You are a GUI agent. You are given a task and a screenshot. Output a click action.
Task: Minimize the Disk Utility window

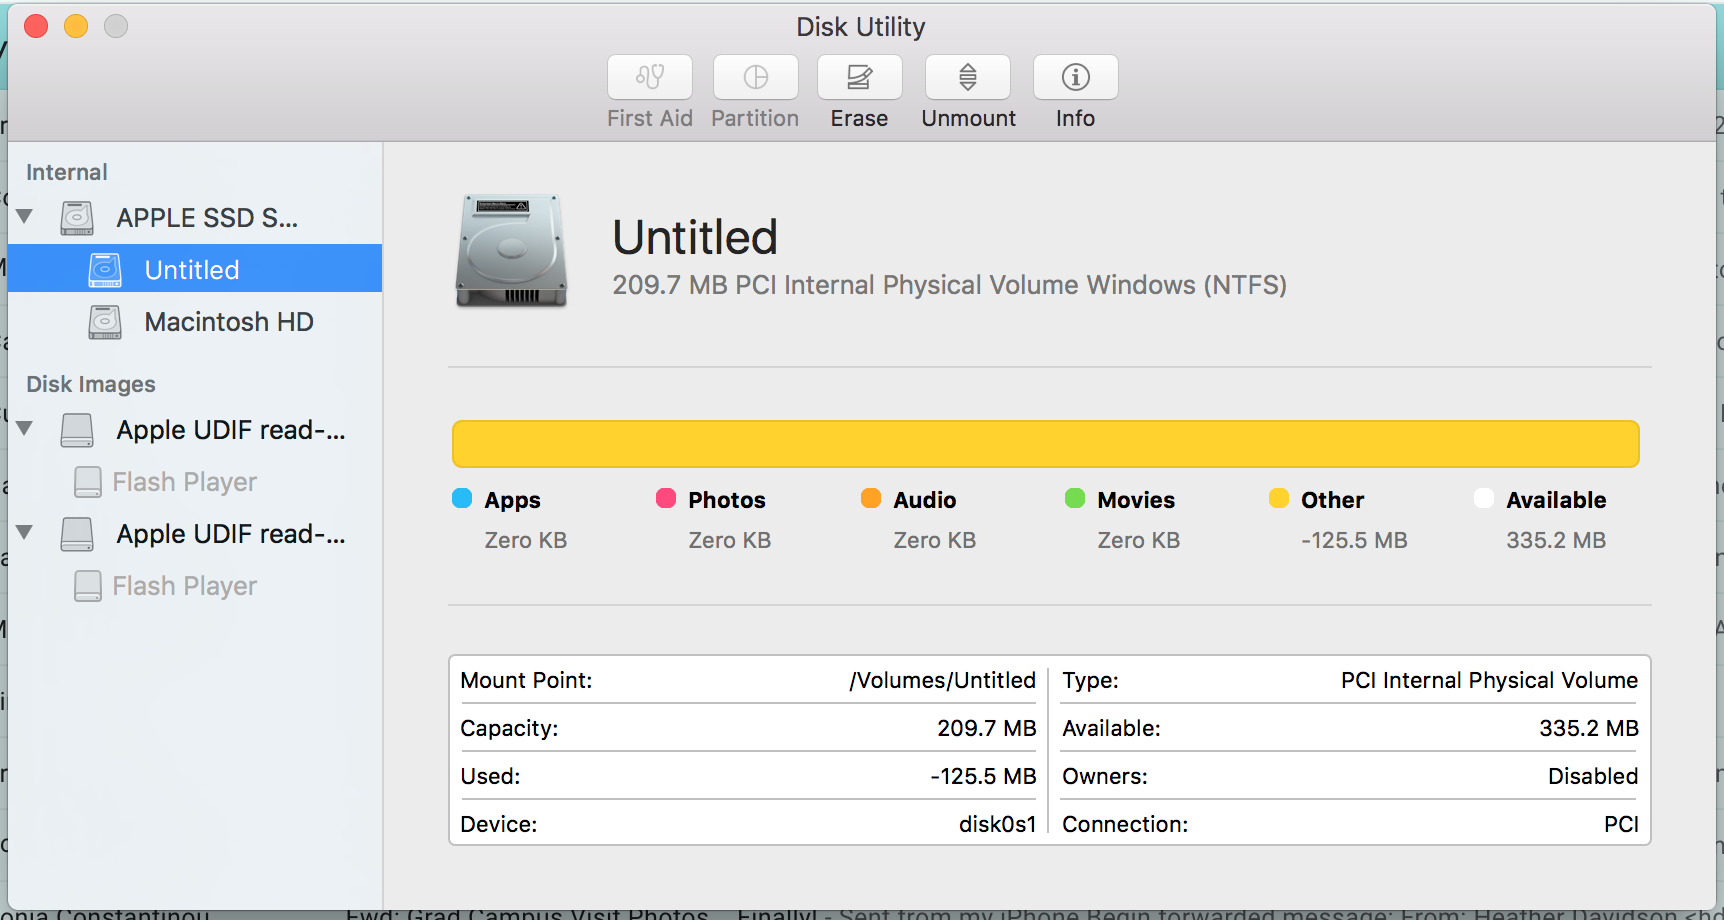pos(76,26)
